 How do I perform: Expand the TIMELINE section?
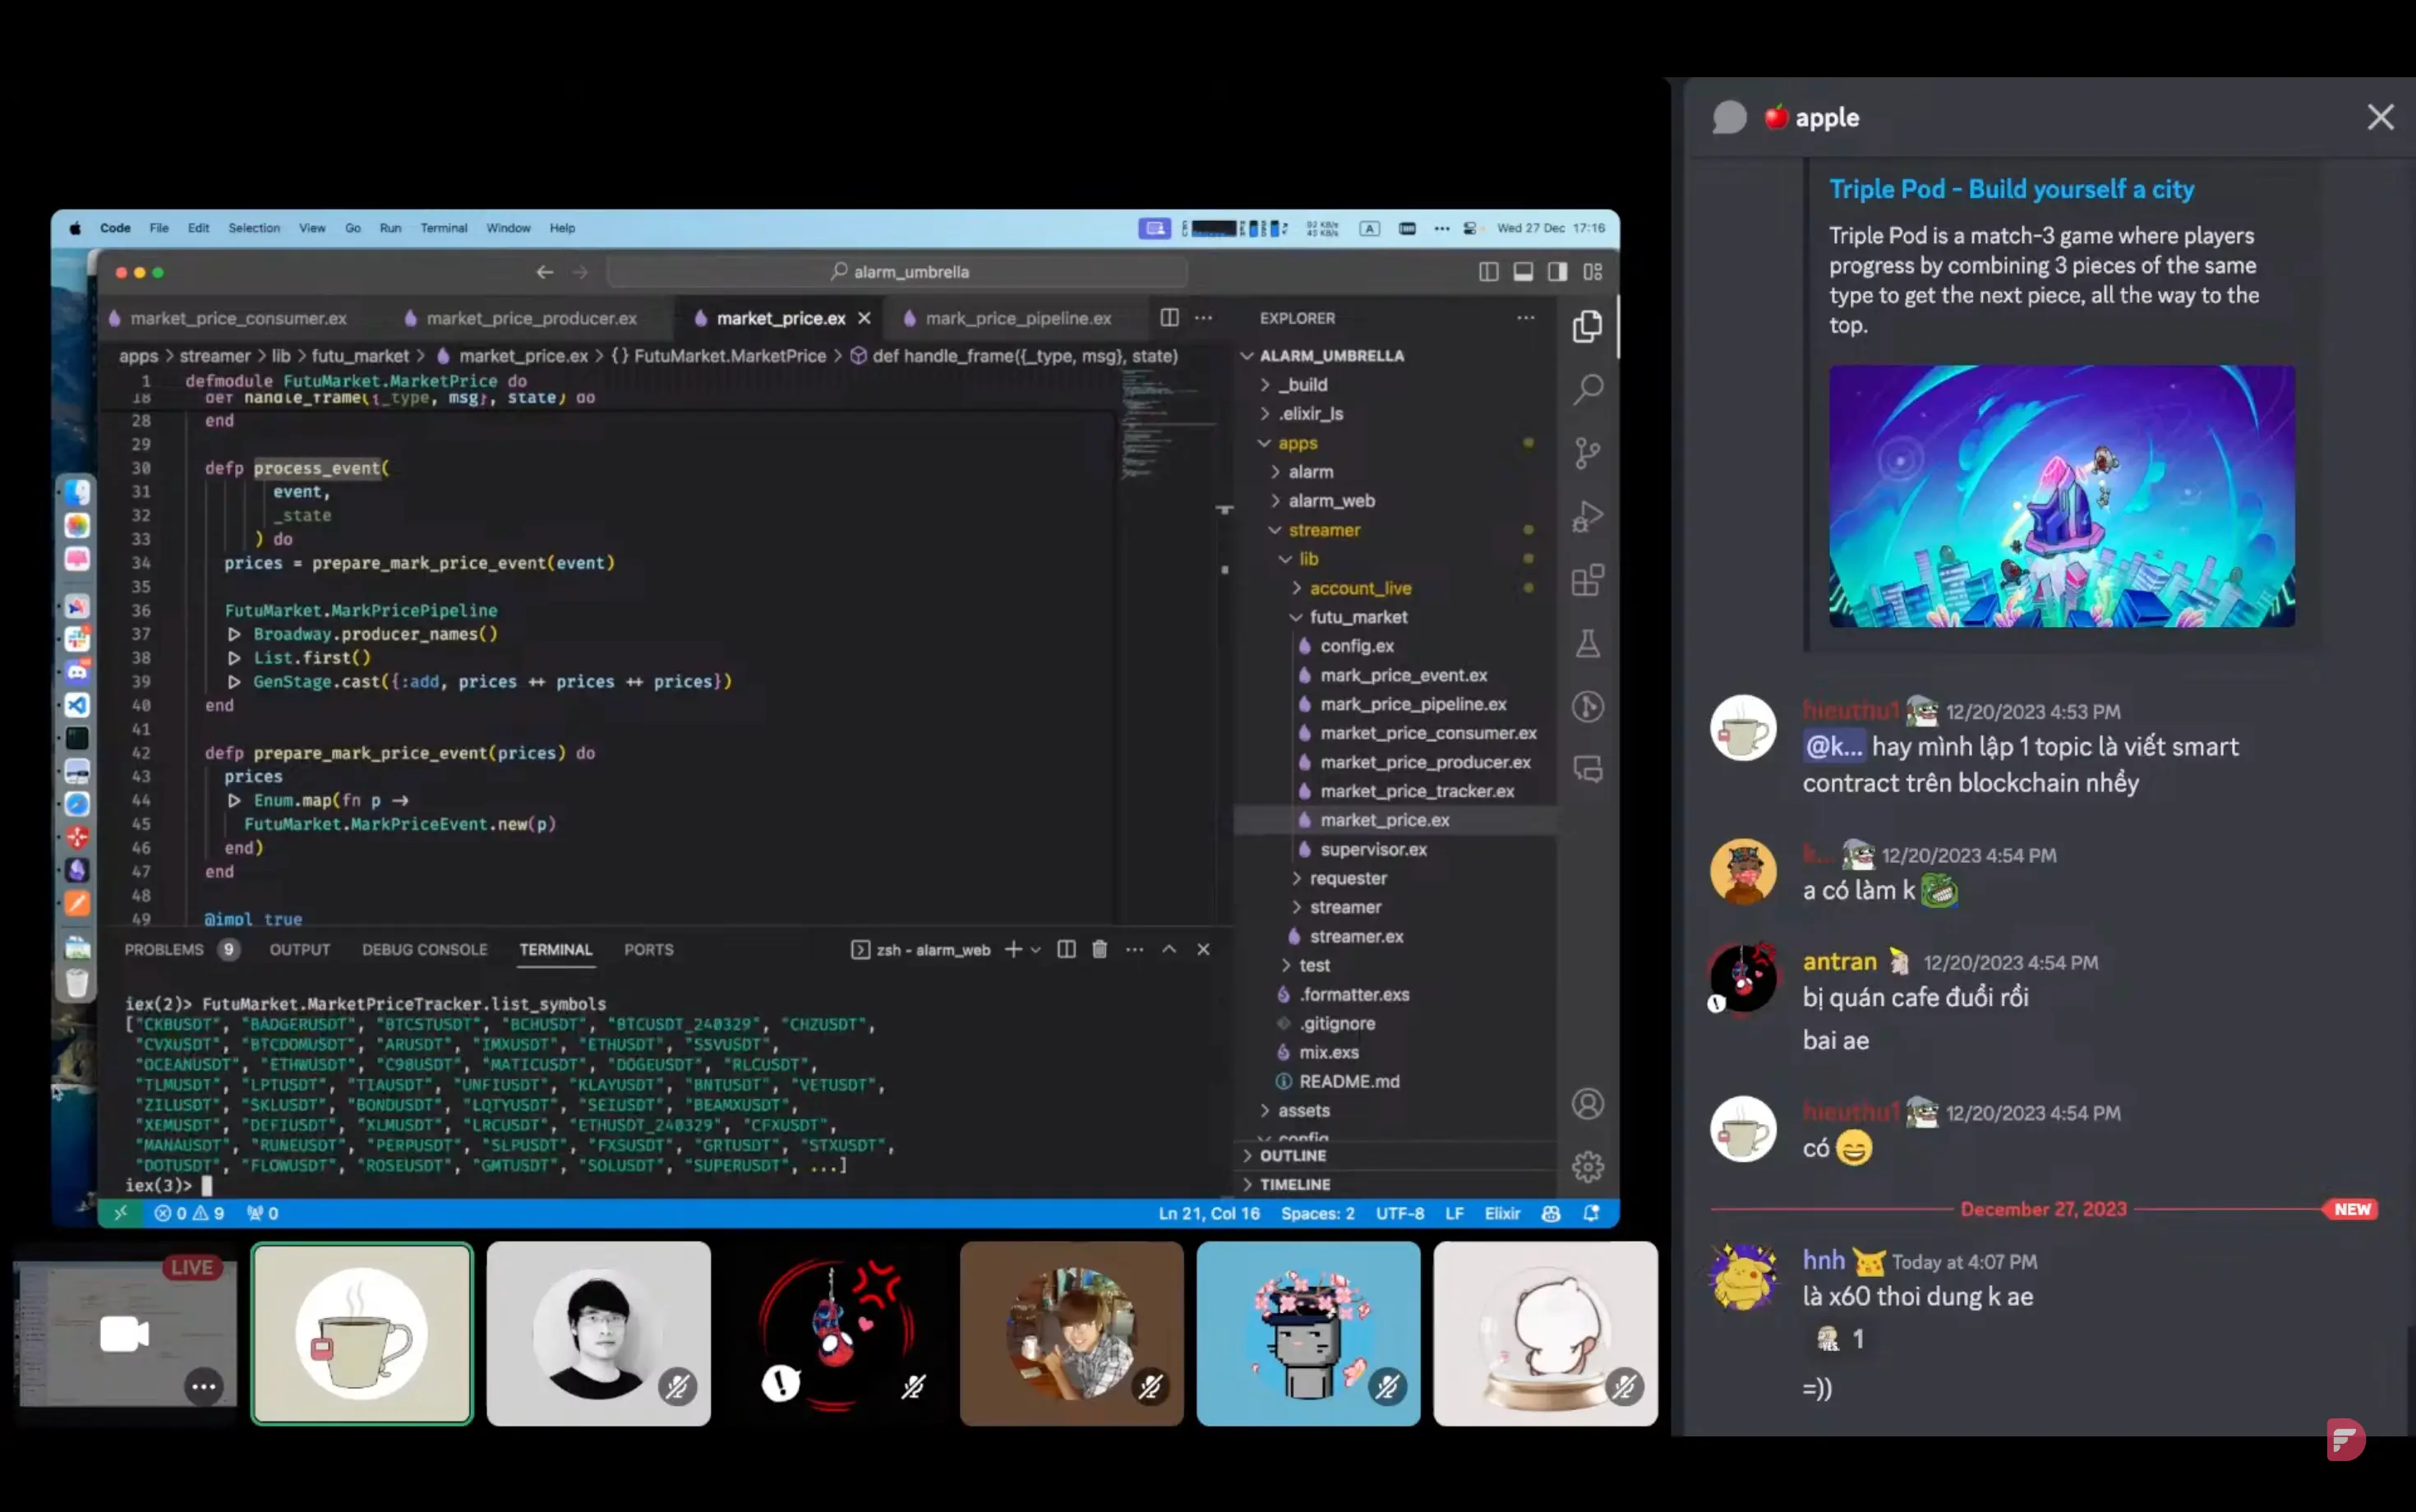pyautogui.click(x=1295, y=1184)
